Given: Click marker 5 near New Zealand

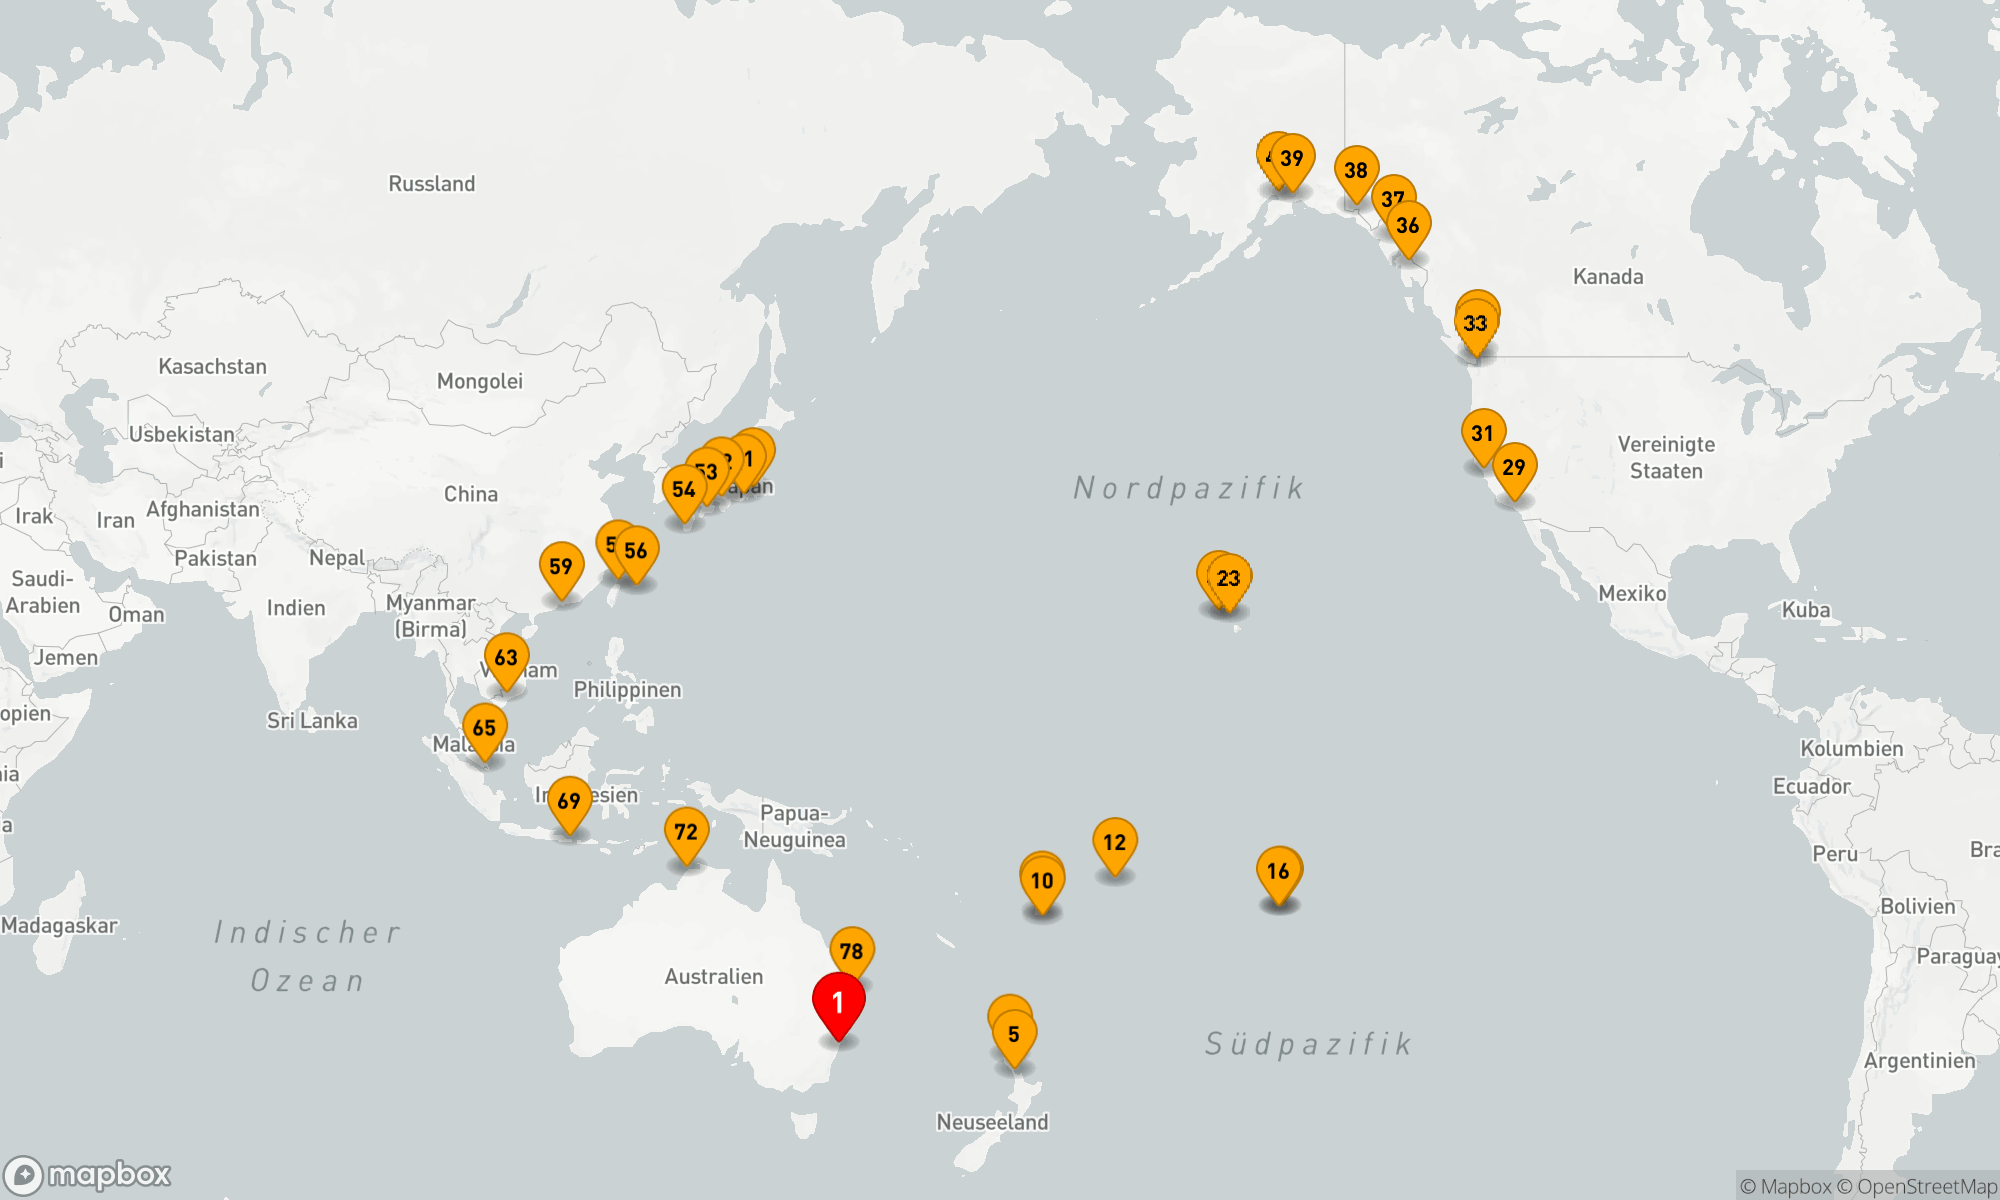Looking at the screenshot, I should click(x=1014, y=1034).
